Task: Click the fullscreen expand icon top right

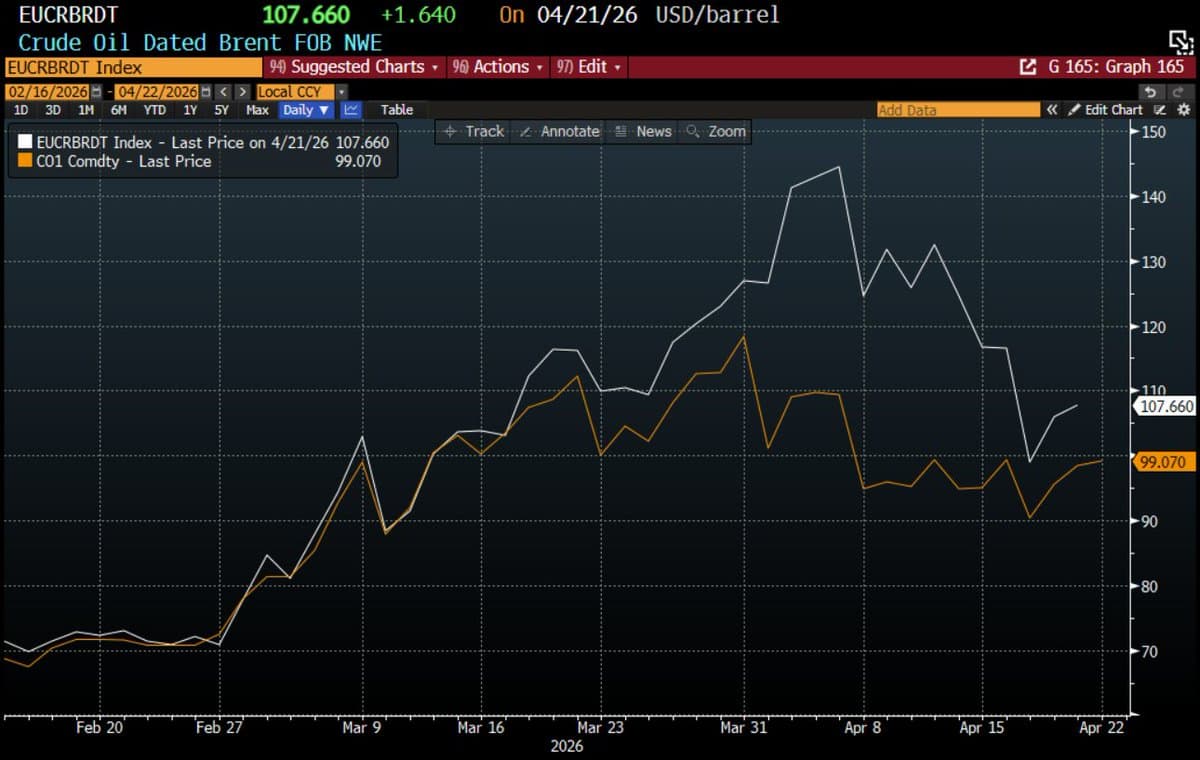Action: (1180, 40)
